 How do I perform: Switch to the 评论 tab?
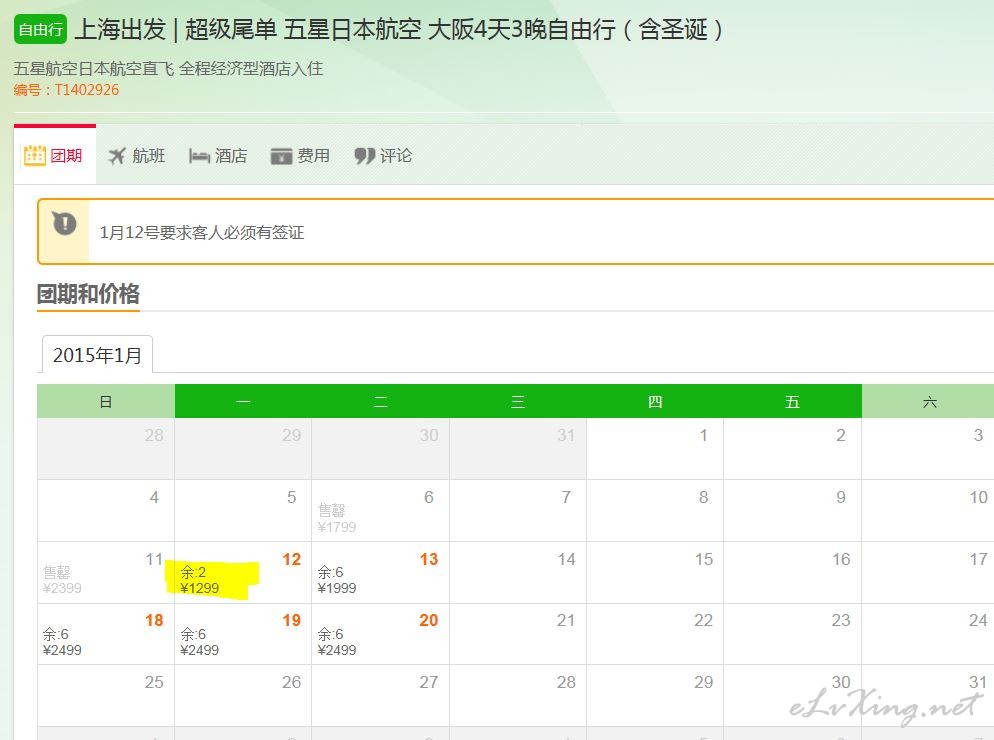coord(383,155)
